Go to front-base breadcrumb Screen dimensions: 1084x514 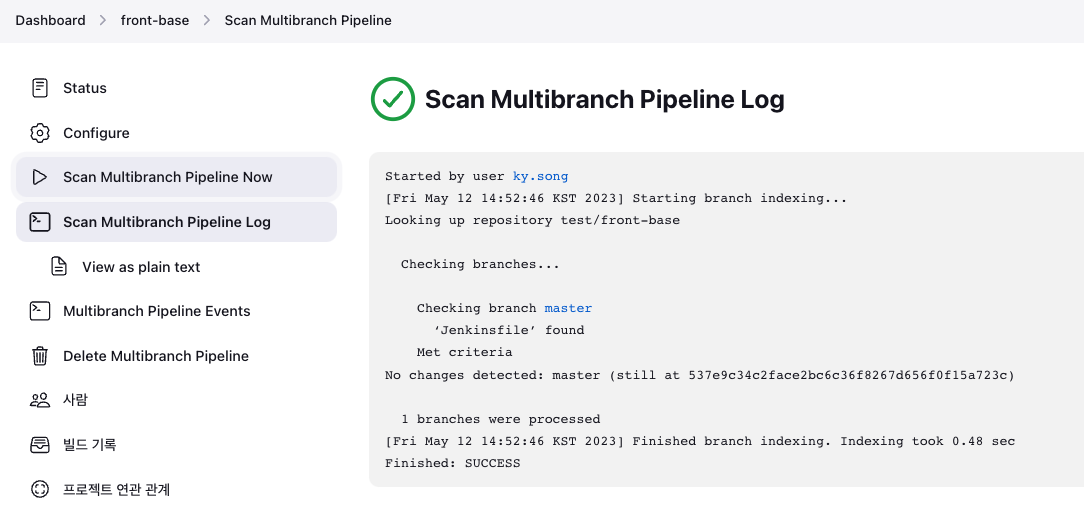[x=155, y=20]
